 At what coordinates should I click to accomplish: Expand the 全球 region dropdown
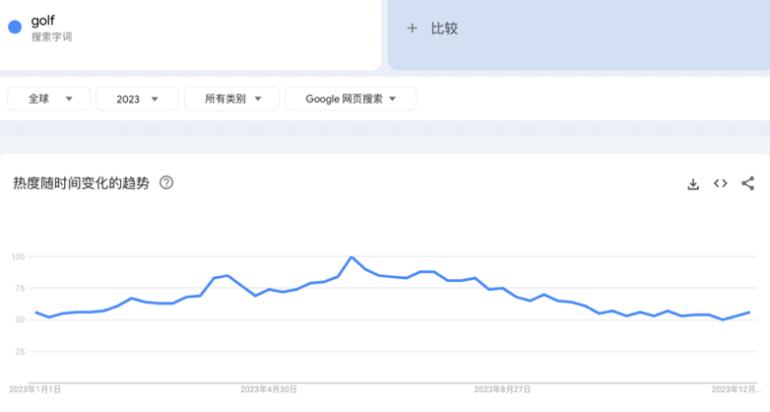point(49,99)
